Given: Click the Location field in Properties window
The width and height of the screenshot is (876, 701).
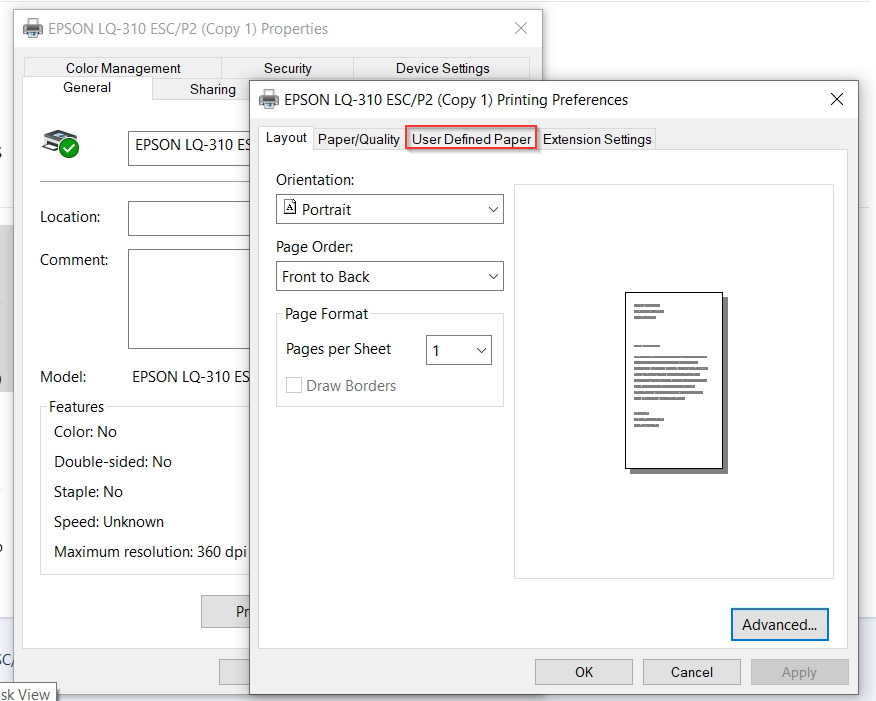Looking at the screenshot, I should coord(189,218).
